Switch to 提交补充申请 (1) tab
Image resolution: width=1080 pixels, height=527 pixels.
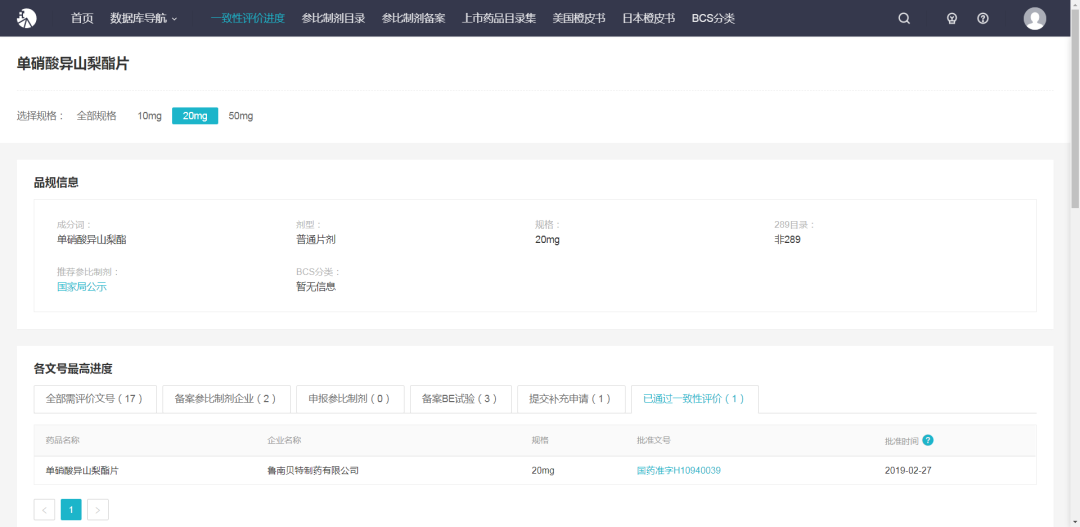571,399
